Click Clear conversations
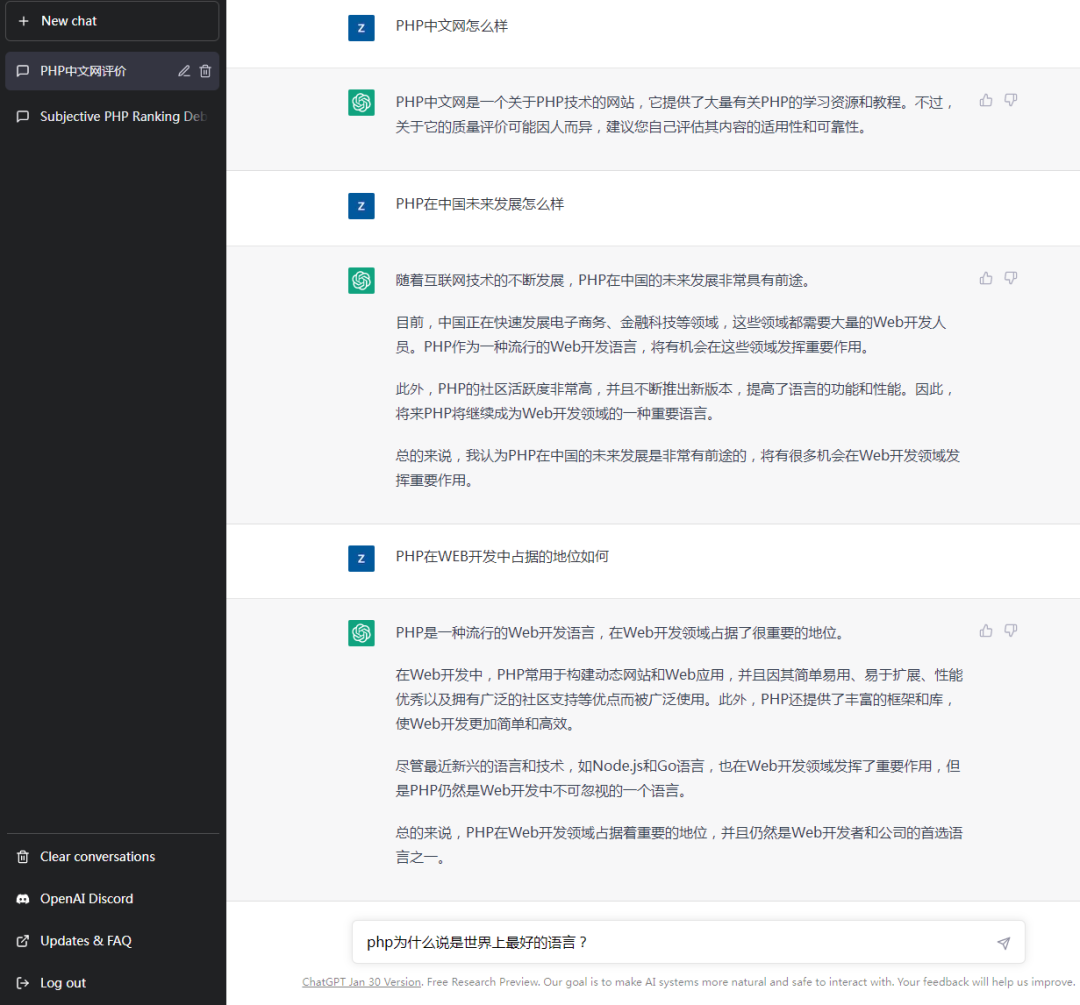The height and width of the screenshot is (1005, 1080). coord(112,856)
